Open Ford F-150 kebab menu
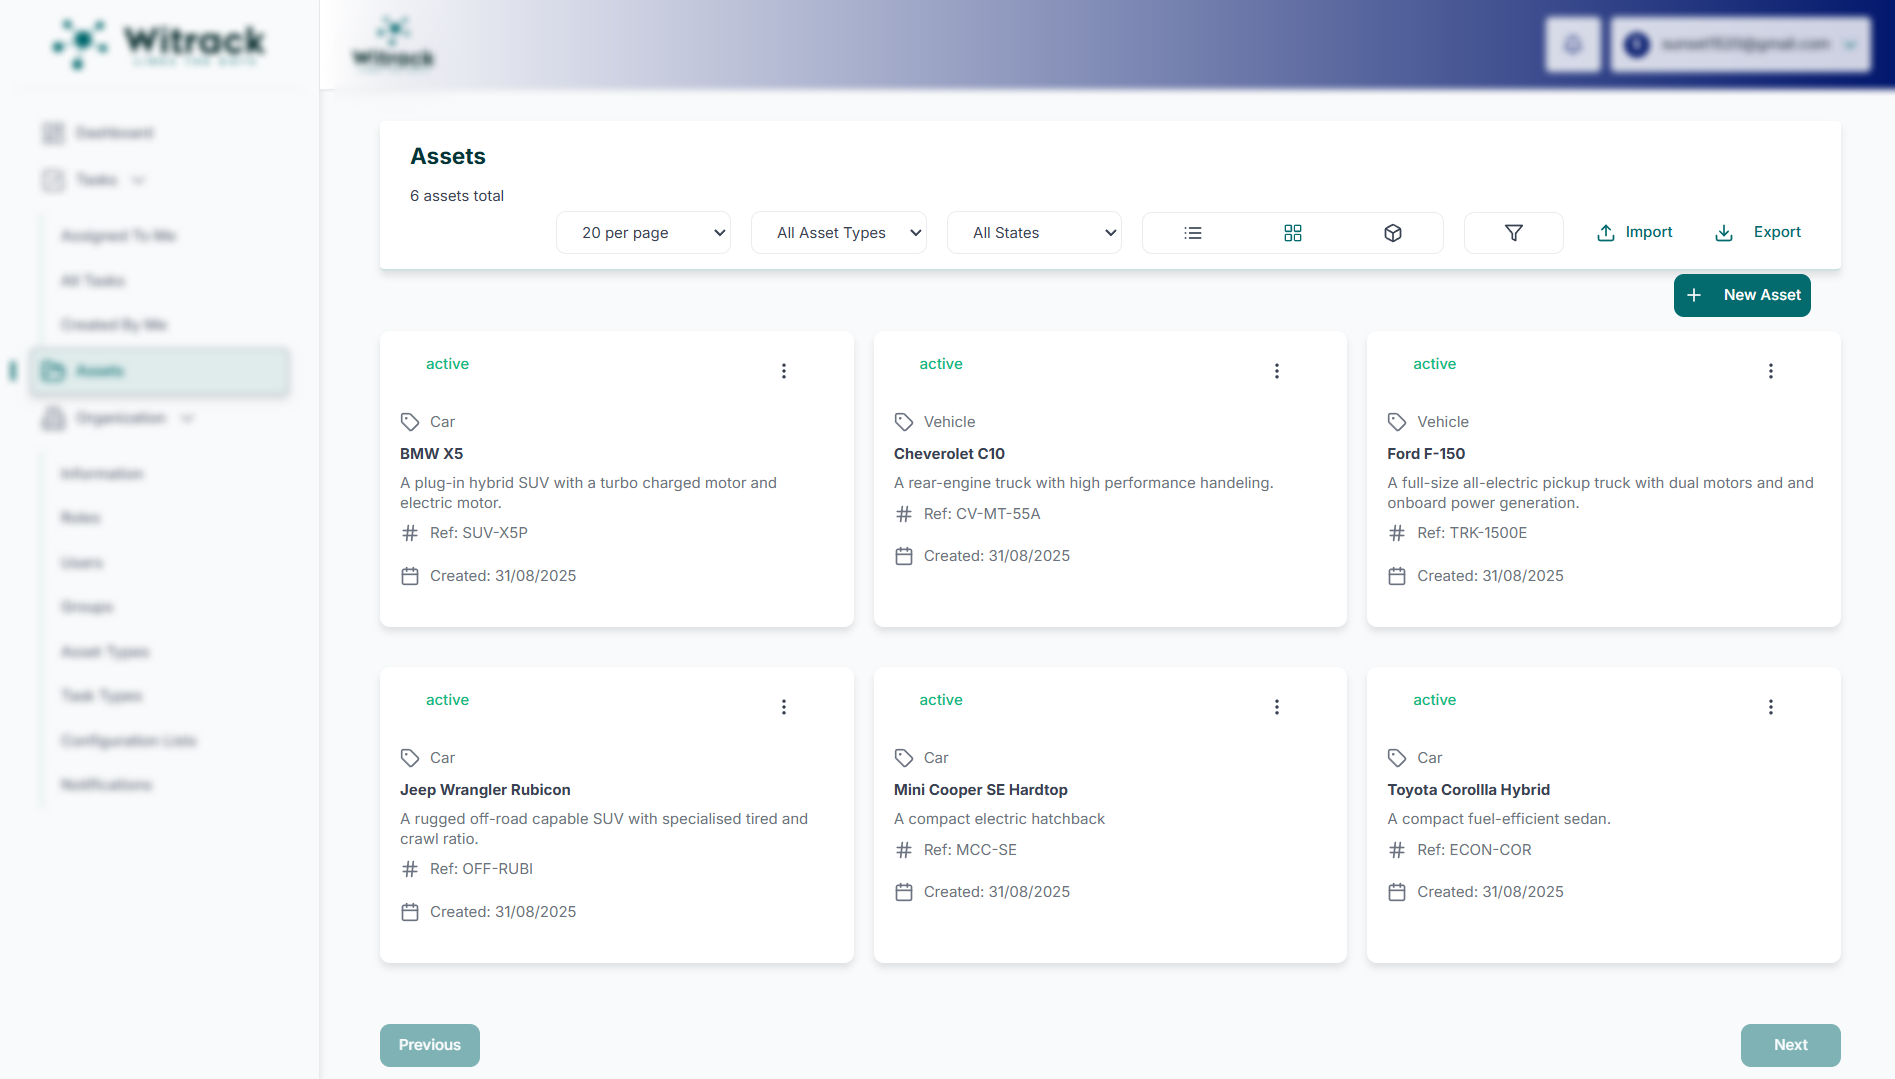This screenshot has width=1895, height=1079. tap(1770, 371)
